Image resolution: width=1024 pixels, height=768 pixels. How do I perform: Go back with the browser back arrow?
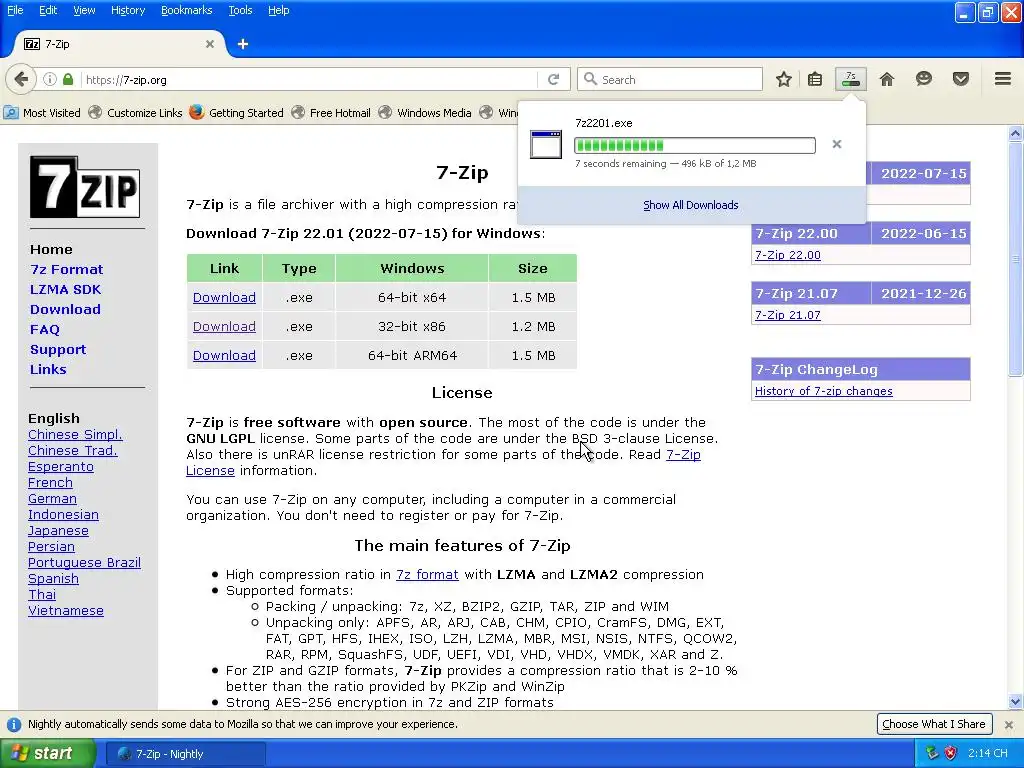[21, 80]
